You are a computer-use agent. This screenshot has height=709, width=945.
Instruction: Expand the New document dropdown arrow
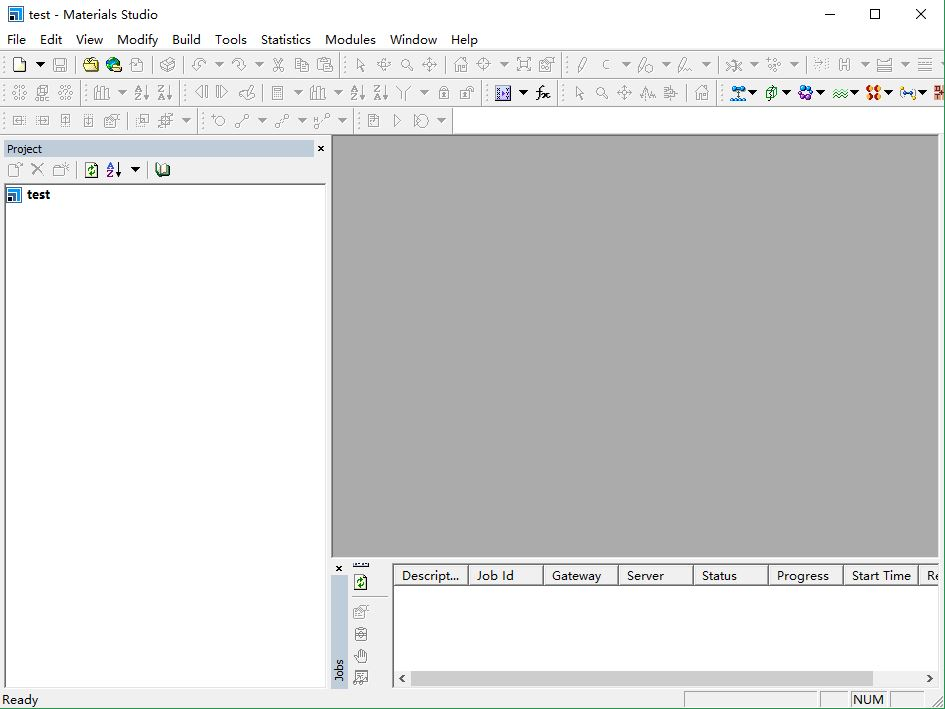(x=40, y=65)
